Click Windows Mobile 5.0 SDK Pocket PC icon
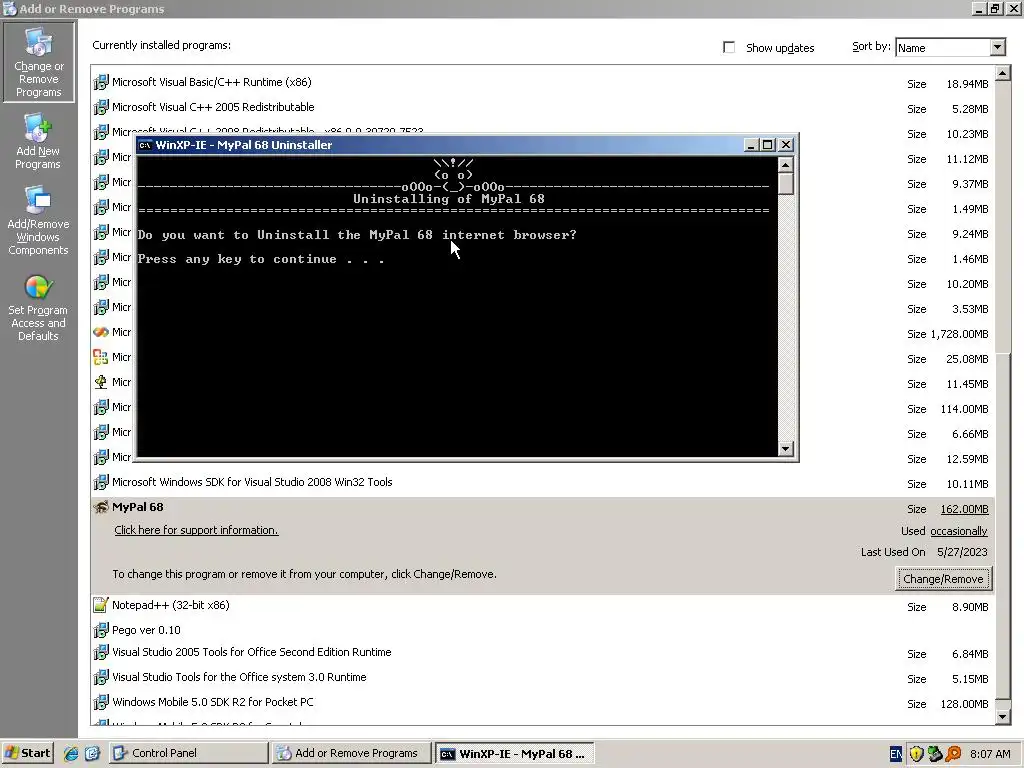Viewport: 1024px width, 768px height. coord(101,703)
